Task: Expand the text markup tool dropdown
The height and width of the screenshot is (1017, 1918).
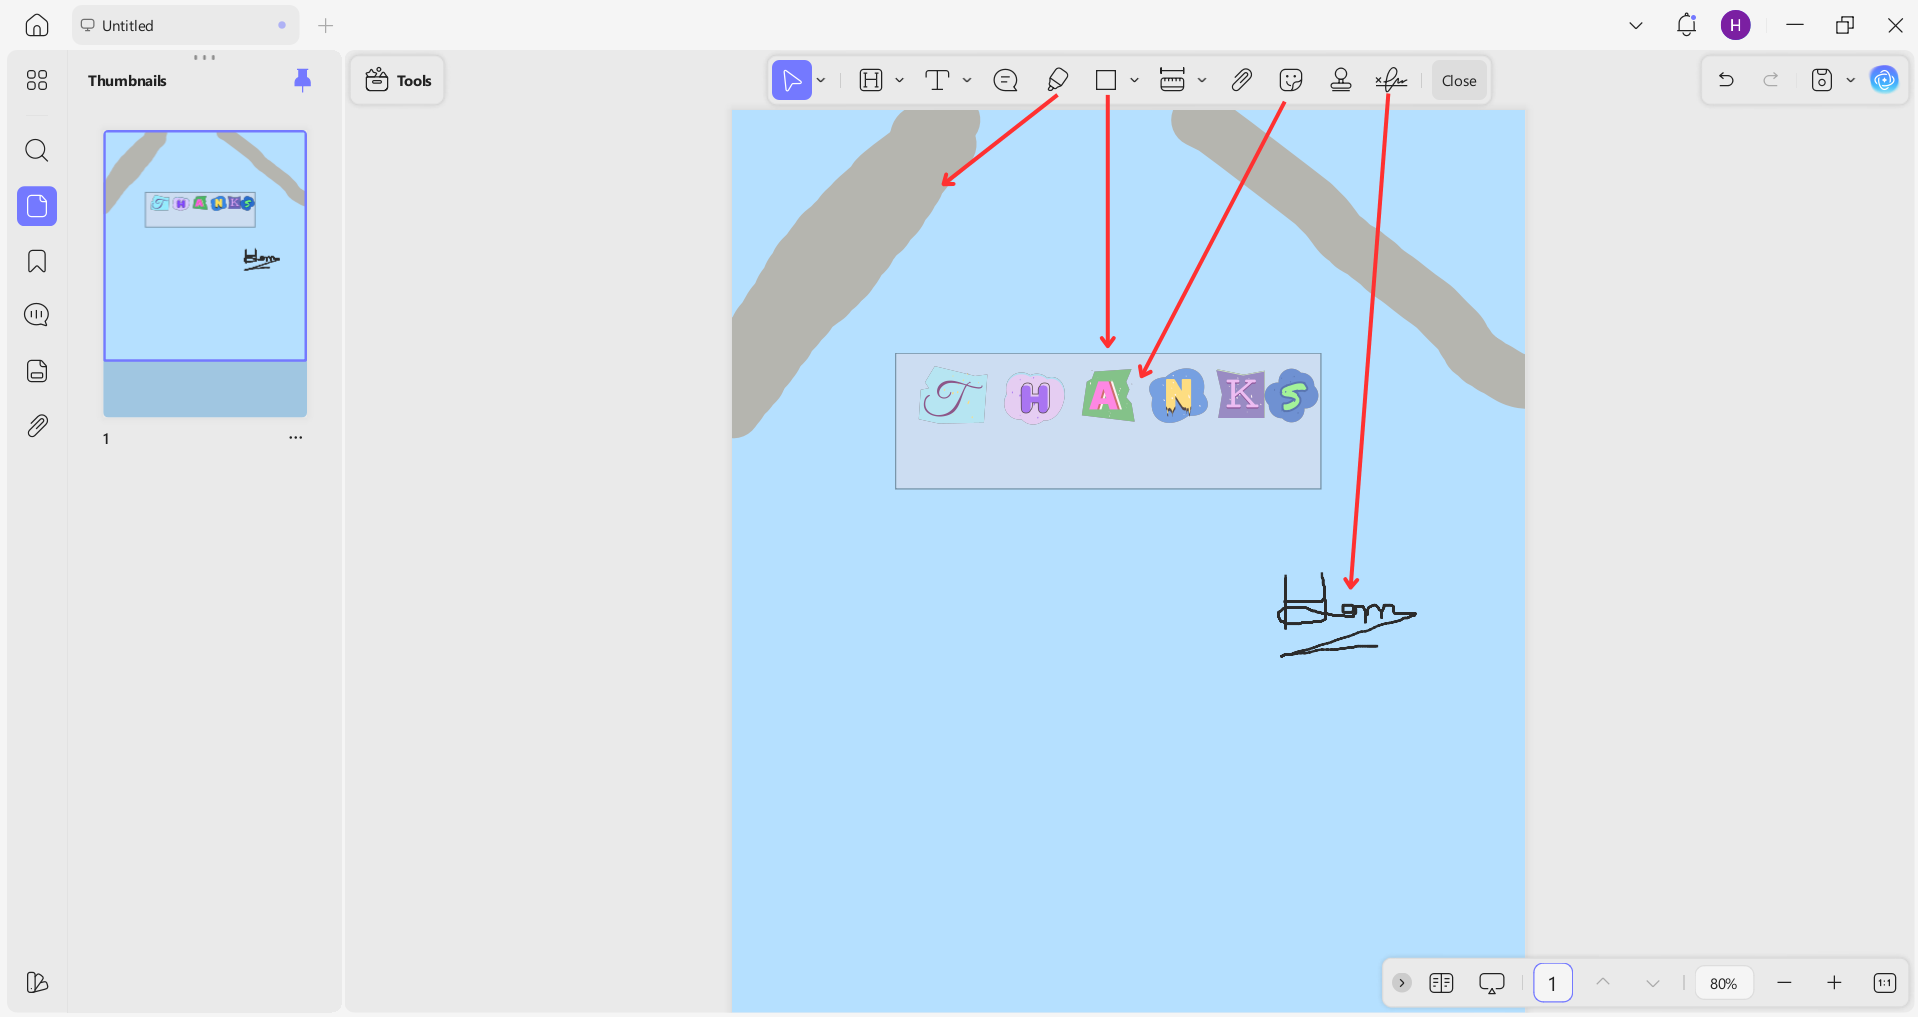Action: click(899, 81)
